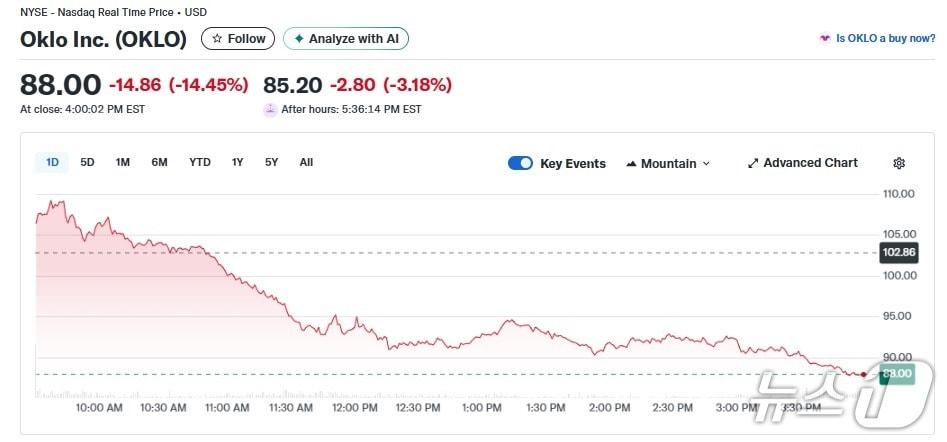This screenshot has height=442, width=947.
Task: Show the 6M chart range
Action: tap(159, 162)
